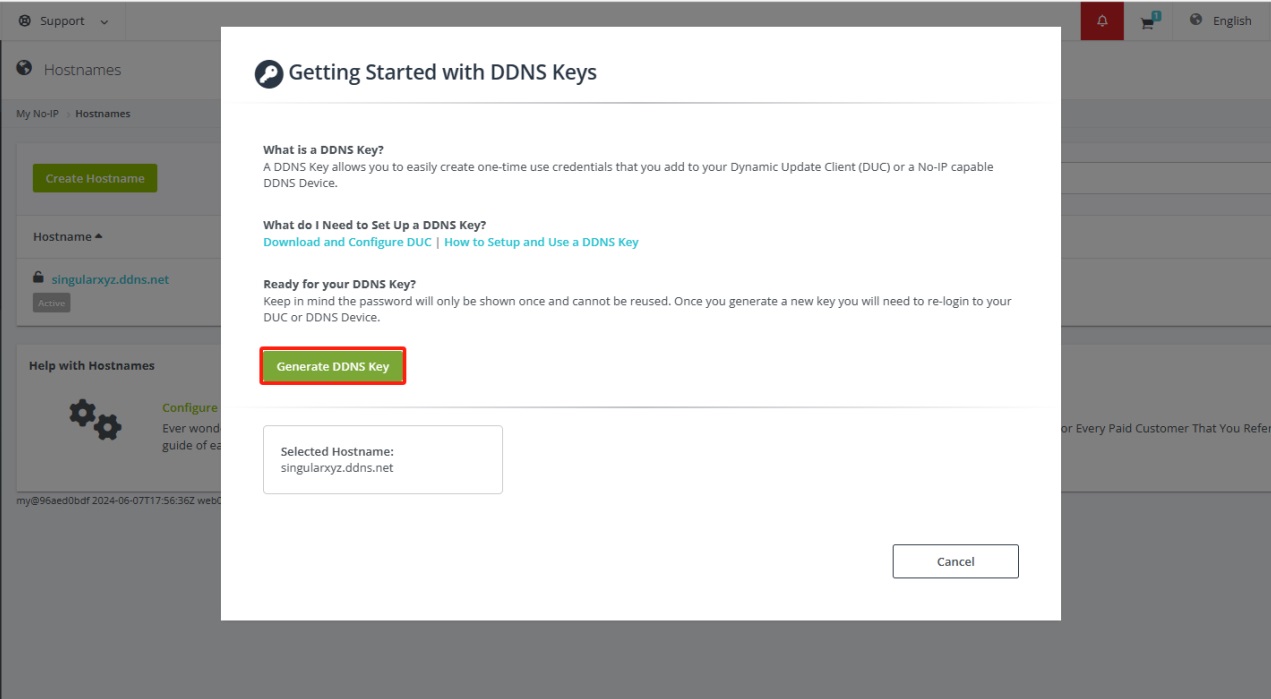Click the Support lifebuoy icon
The height and width of the screenshot is (699, 1271).
(25, 21)
